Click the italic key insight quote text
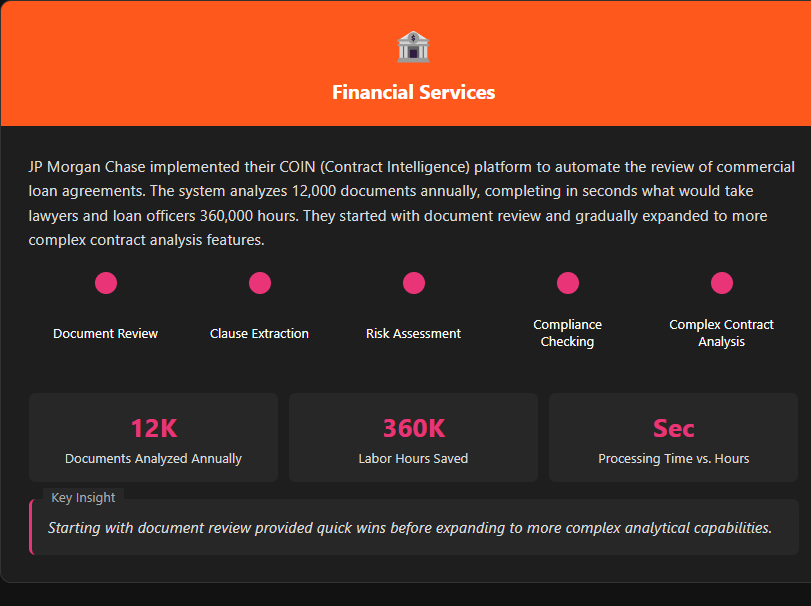Viewport: 811px width, 606px height. coord(410,528)
